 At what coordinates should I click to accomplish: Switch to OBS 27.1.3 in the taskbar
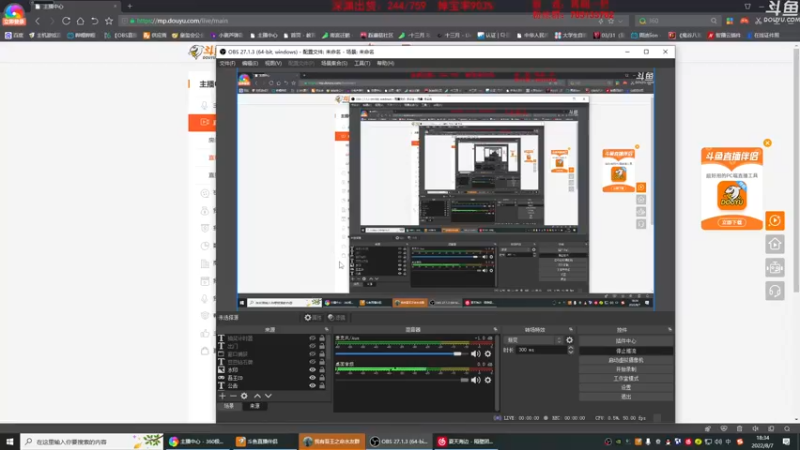[399, 442]
